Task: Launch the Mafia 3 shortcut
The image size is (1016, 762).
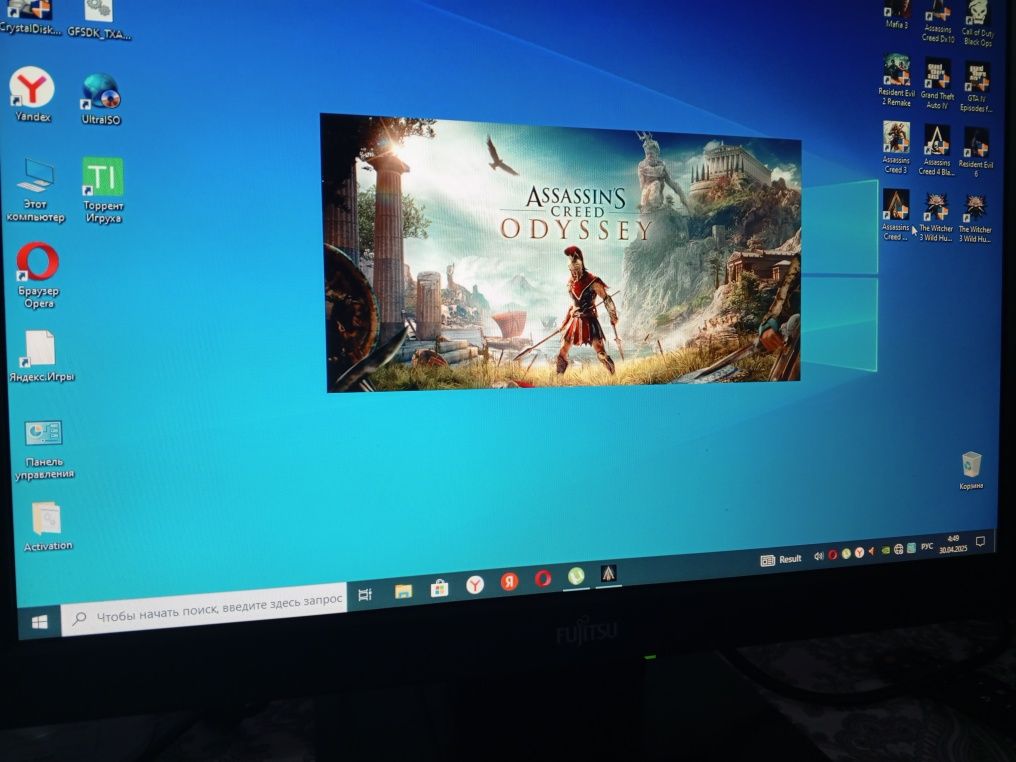Action: tap(897, 14)
